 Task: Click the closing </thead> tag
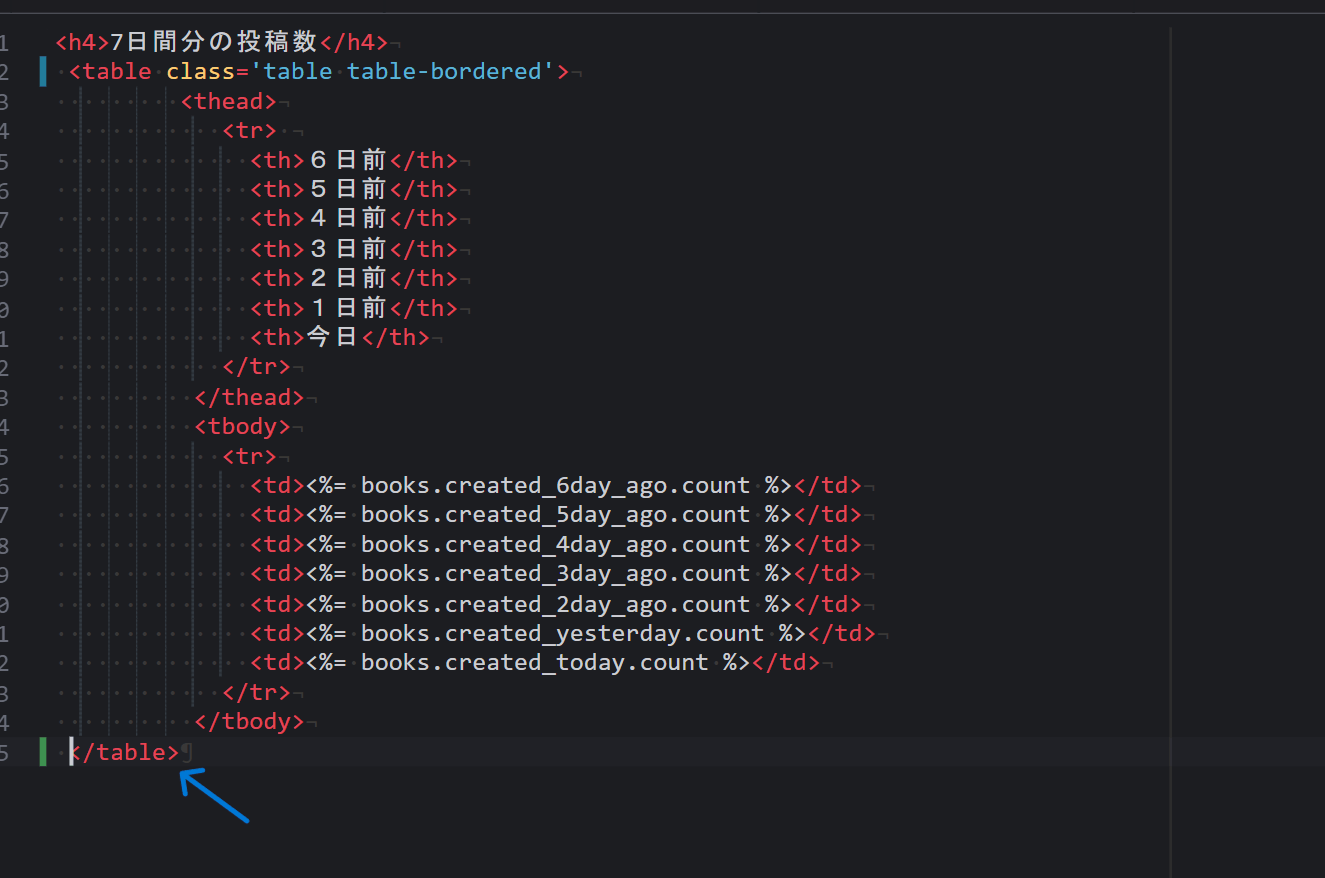tap(249, 397)
